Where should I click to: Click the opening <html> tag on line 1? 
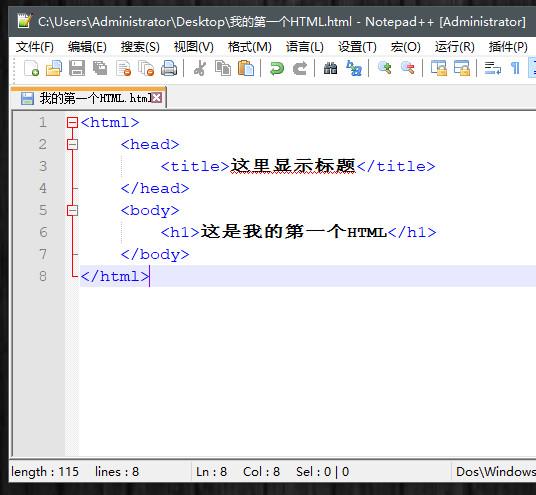coord(110,122)
